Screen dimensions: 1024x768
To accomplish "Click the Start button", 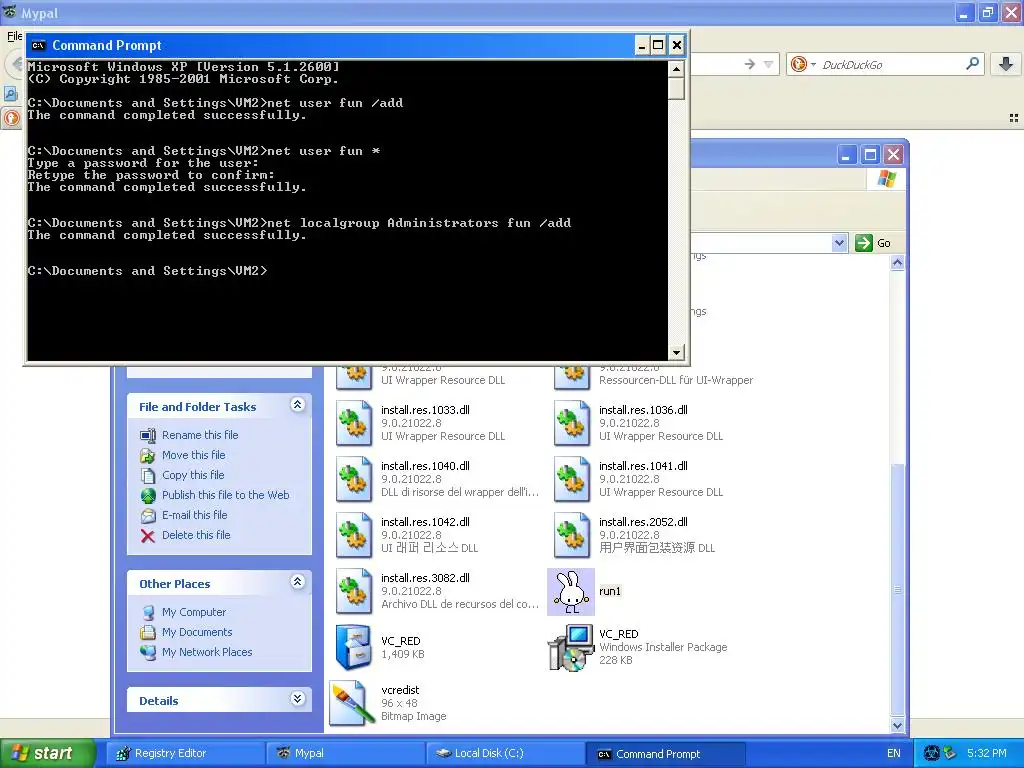I will (46, 754).
